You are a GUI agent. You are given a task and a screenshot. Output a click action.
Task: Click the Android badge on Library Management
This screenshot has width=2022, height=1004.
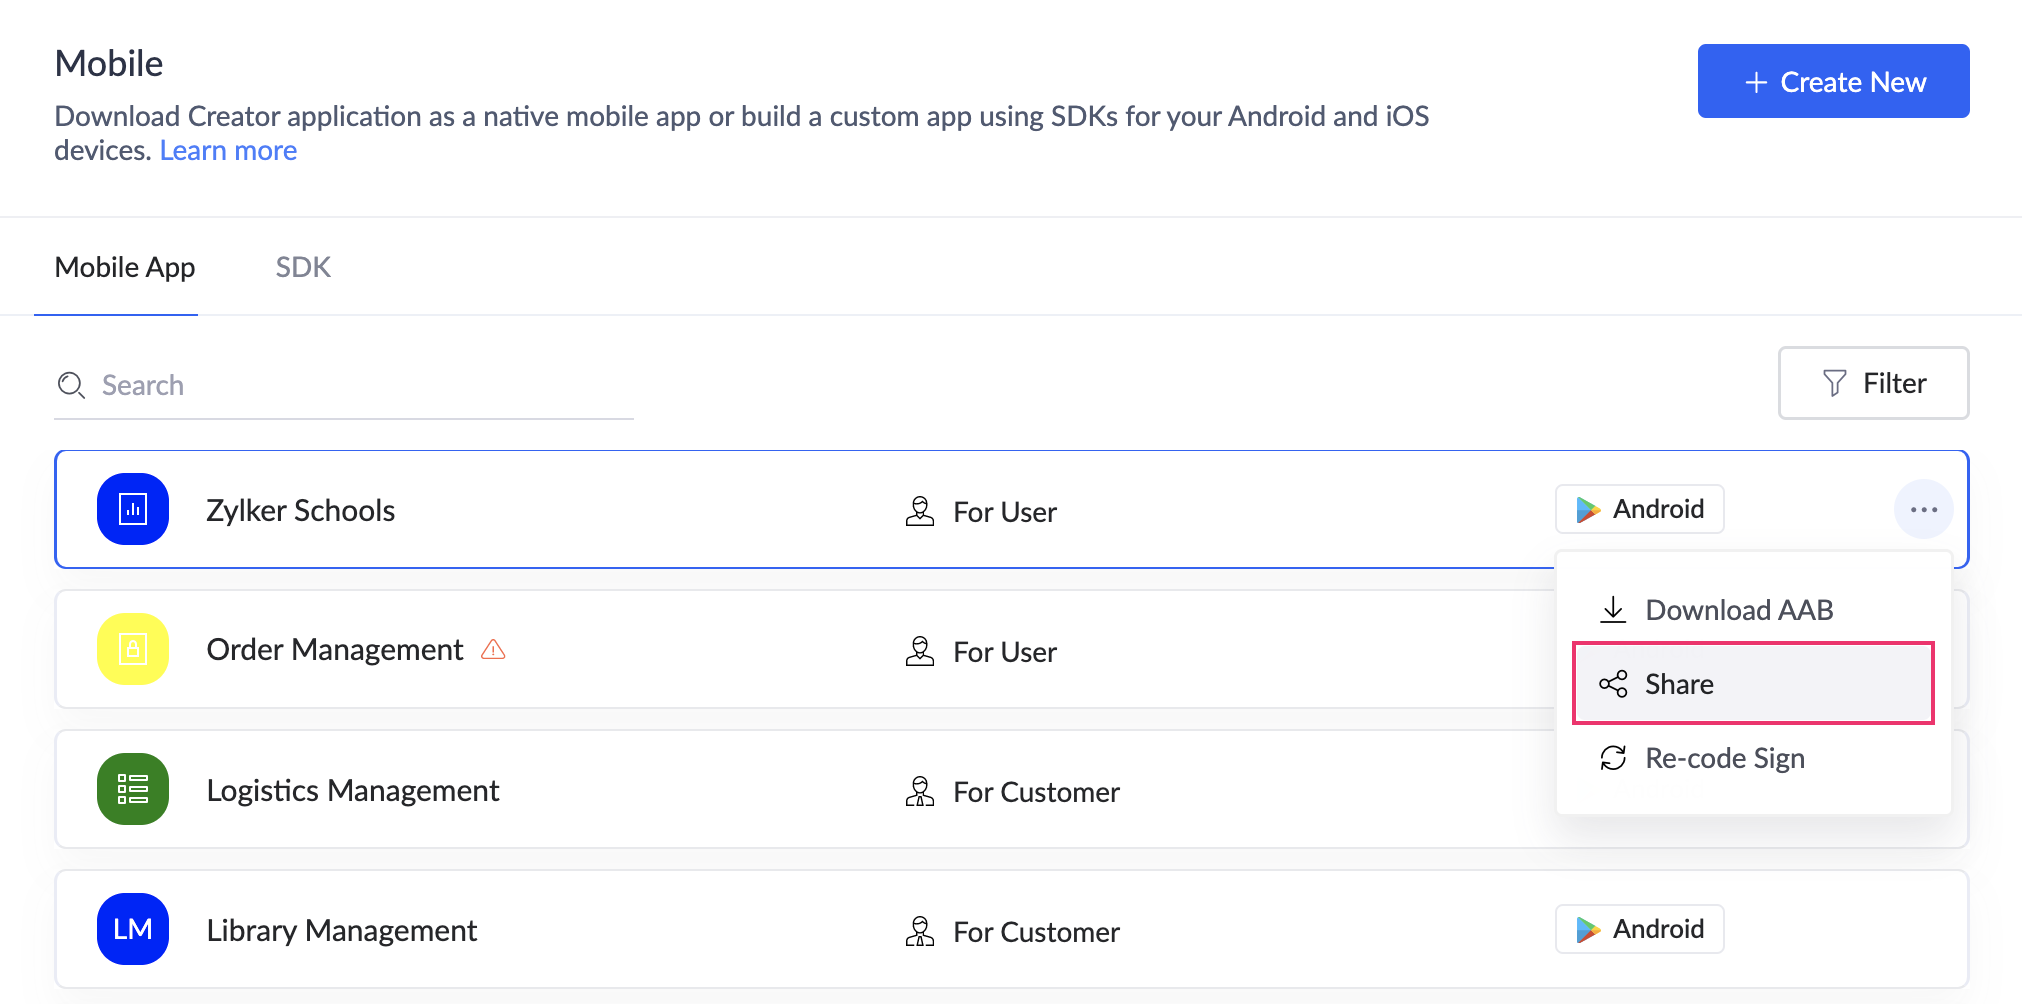coord(1639,929)
